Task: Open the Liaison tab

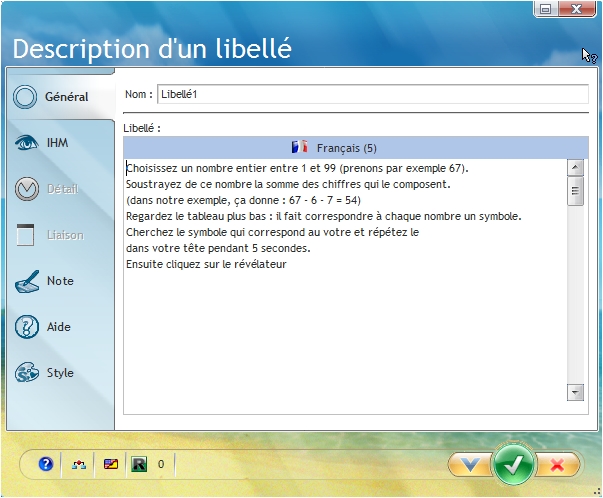Action: pos(60,235)
